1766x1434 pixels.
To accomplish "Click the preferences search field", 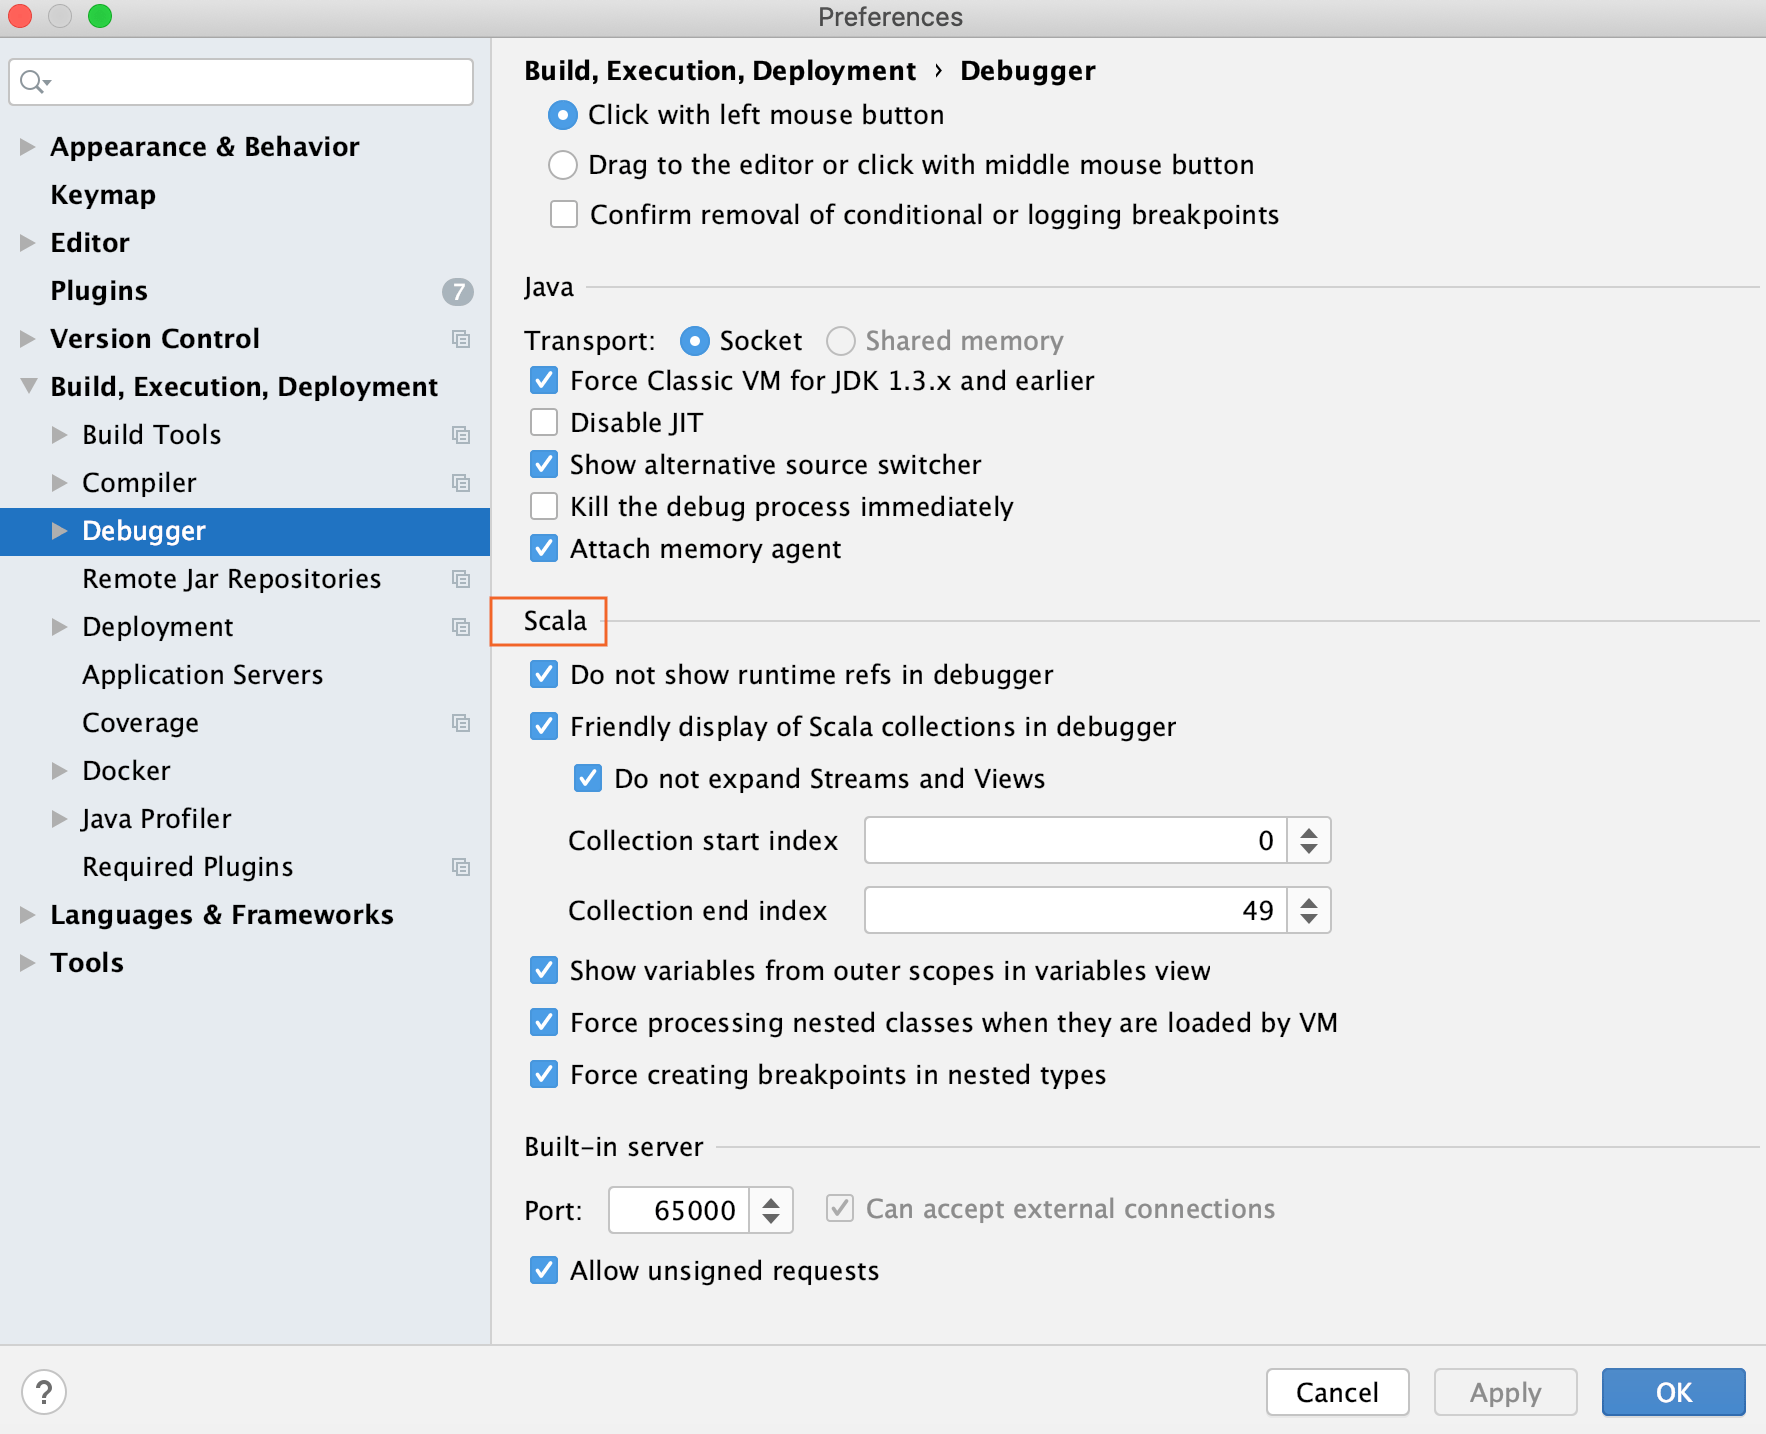I will point(241,82).
